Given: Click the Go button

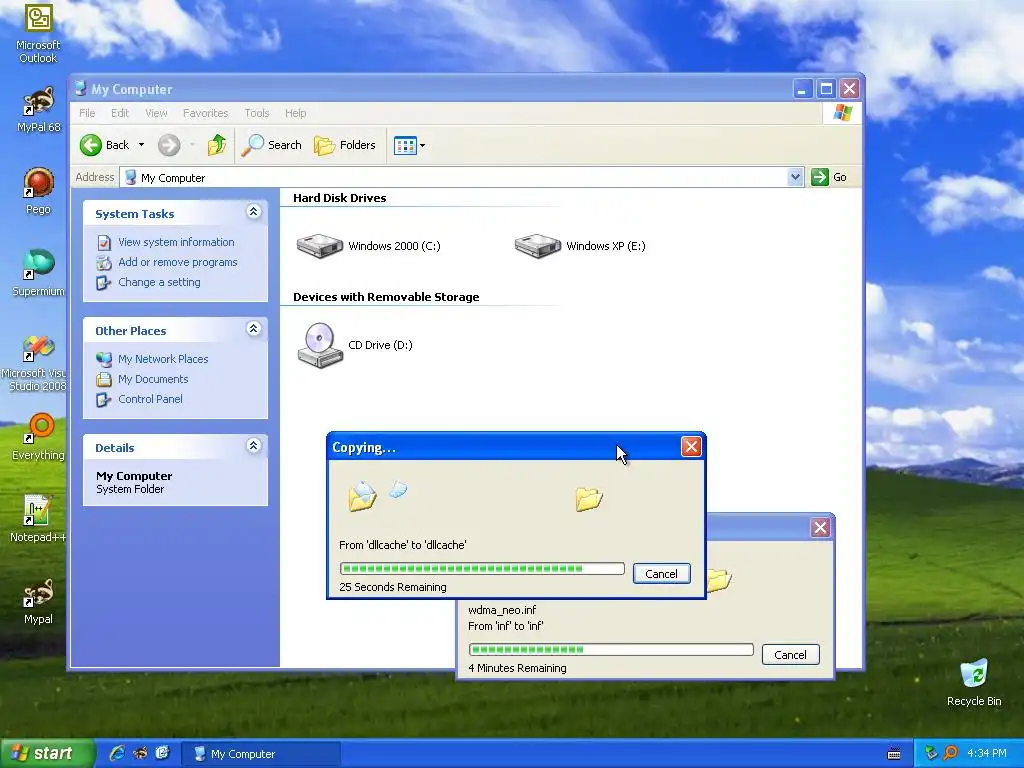Looking at the screenshot, I should [829, 177].
